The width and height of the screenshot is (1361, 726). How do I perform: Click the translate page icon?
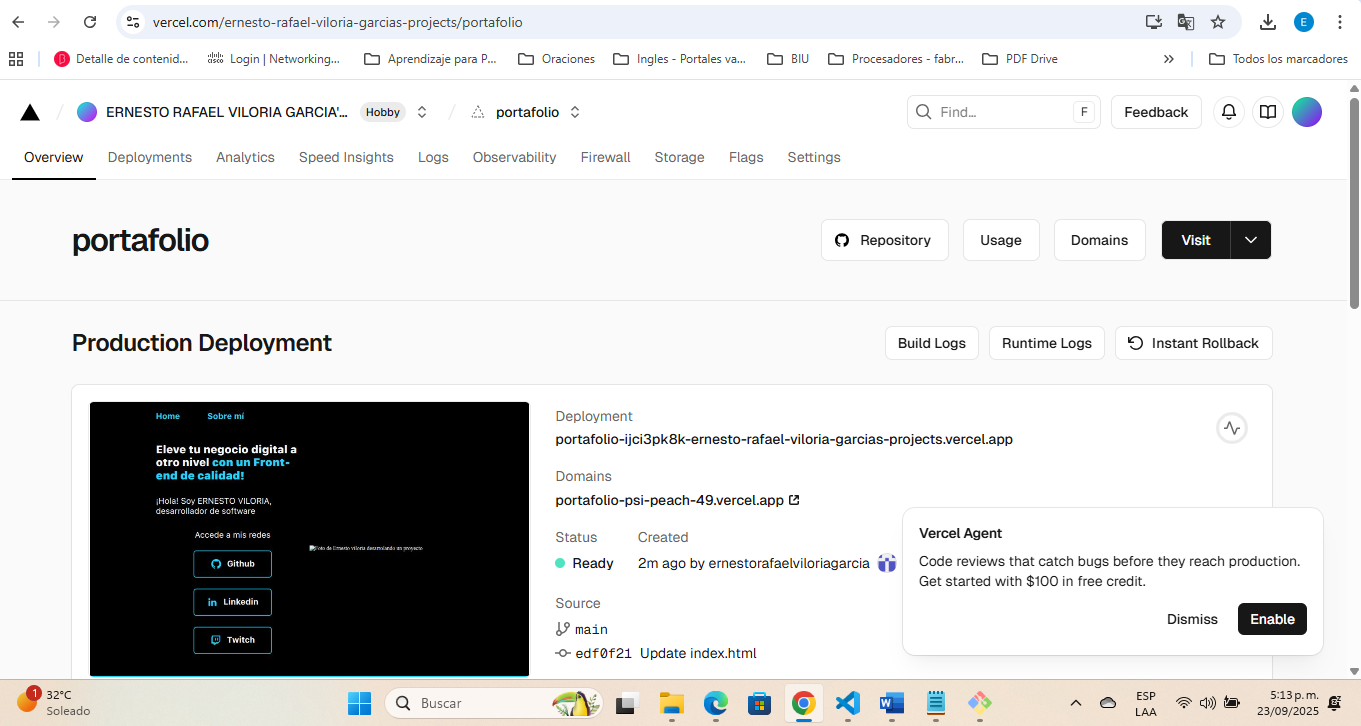tap(1186, 22)
